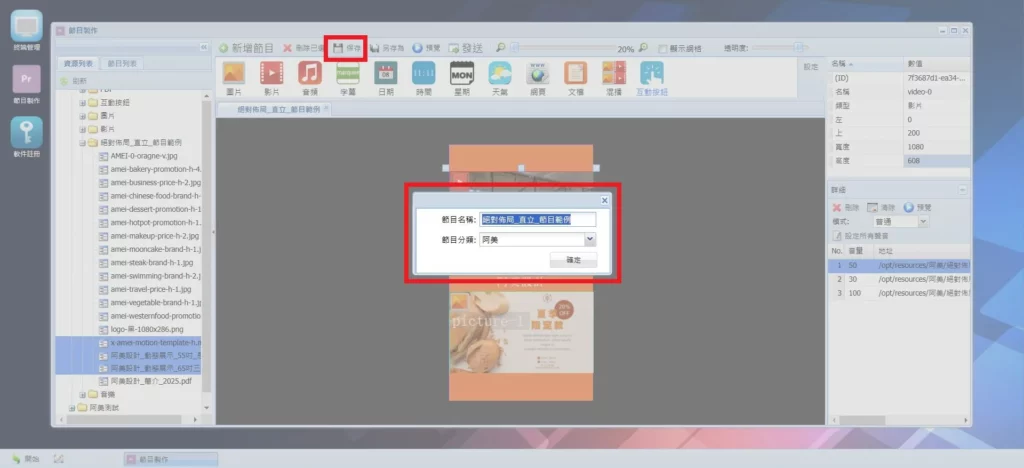
Task: Select the 字幕 subtitle component icon
Action: click(x=348, y=73)
